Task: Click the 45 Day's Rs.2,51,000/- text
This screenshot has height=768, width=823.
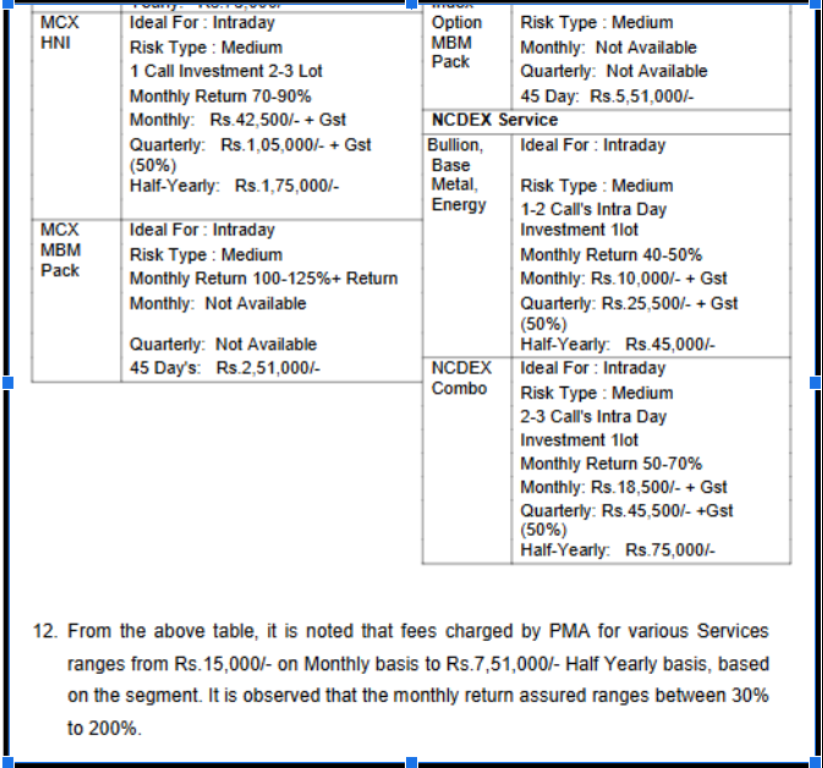Action: pyautogui.click(x=225, y=368)
